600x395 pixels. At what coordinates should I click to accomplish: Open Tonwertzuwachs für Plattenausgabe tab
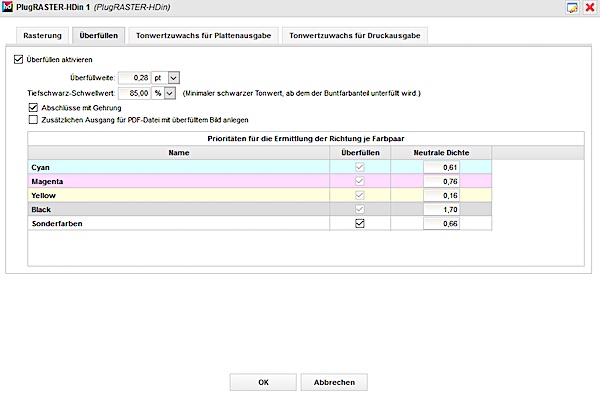(x=204, y=36)
